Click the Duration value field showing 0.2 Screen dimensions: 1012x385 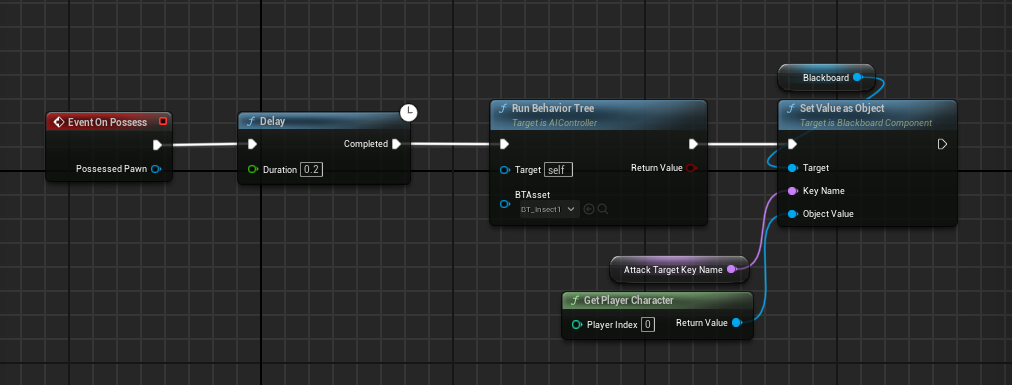[x=312, y=170]
